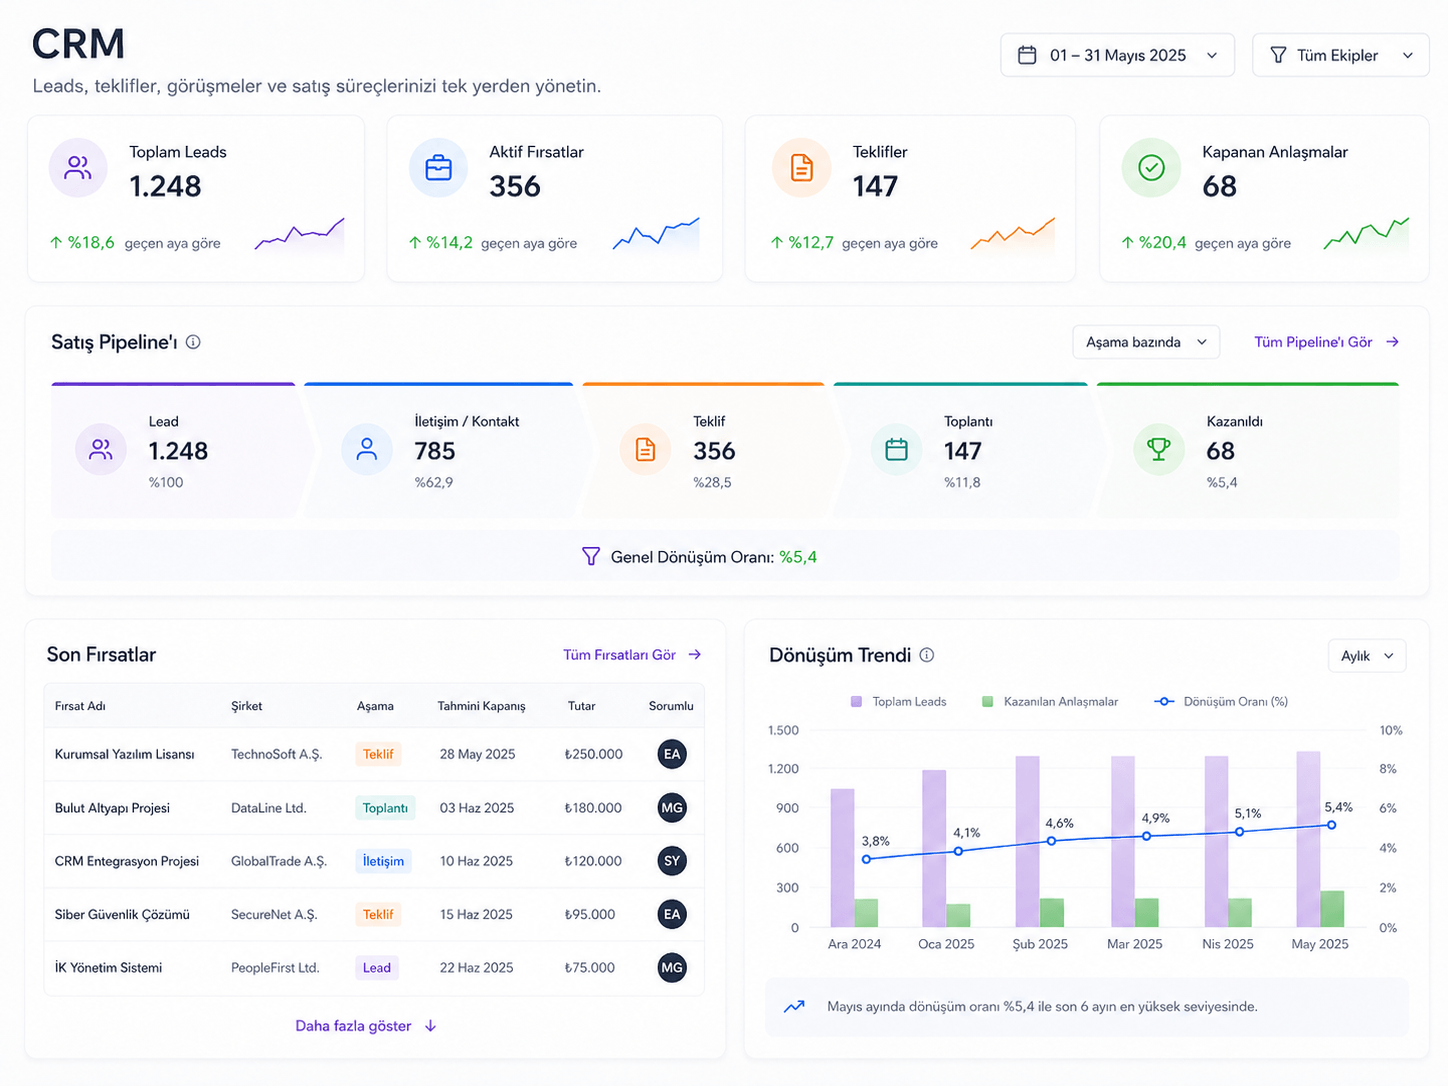Viewport: 1448px width, 1086px height.
Task: Open the Aşama bazında dropdown
Action: pyautogui.click(x=1146, y=342)
